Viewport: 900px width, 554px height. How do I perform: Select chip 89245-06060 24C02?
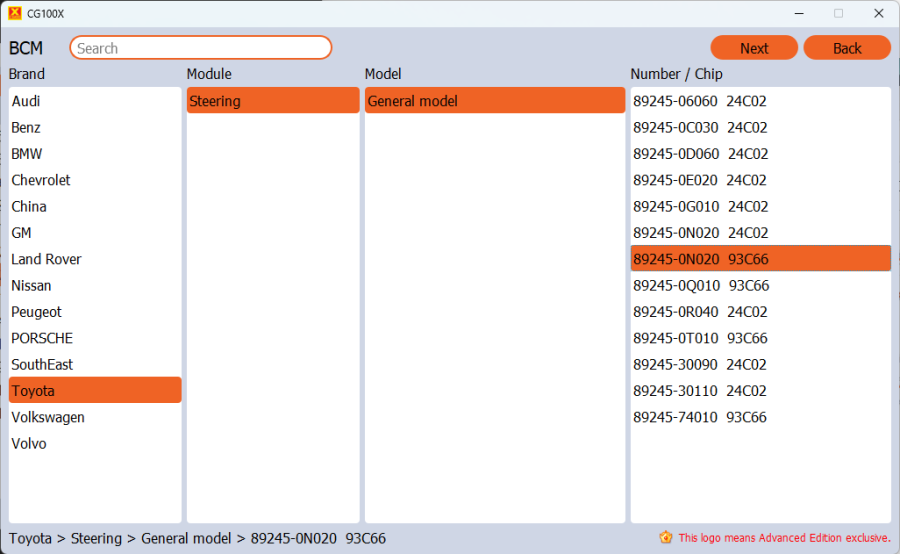tap(700, 101)
